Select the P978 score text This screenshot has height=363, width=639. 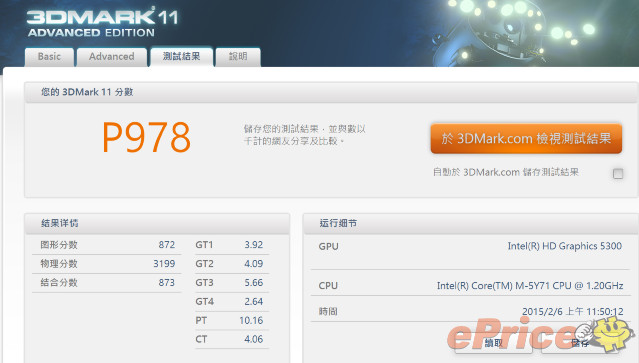[x=146, y=137]
